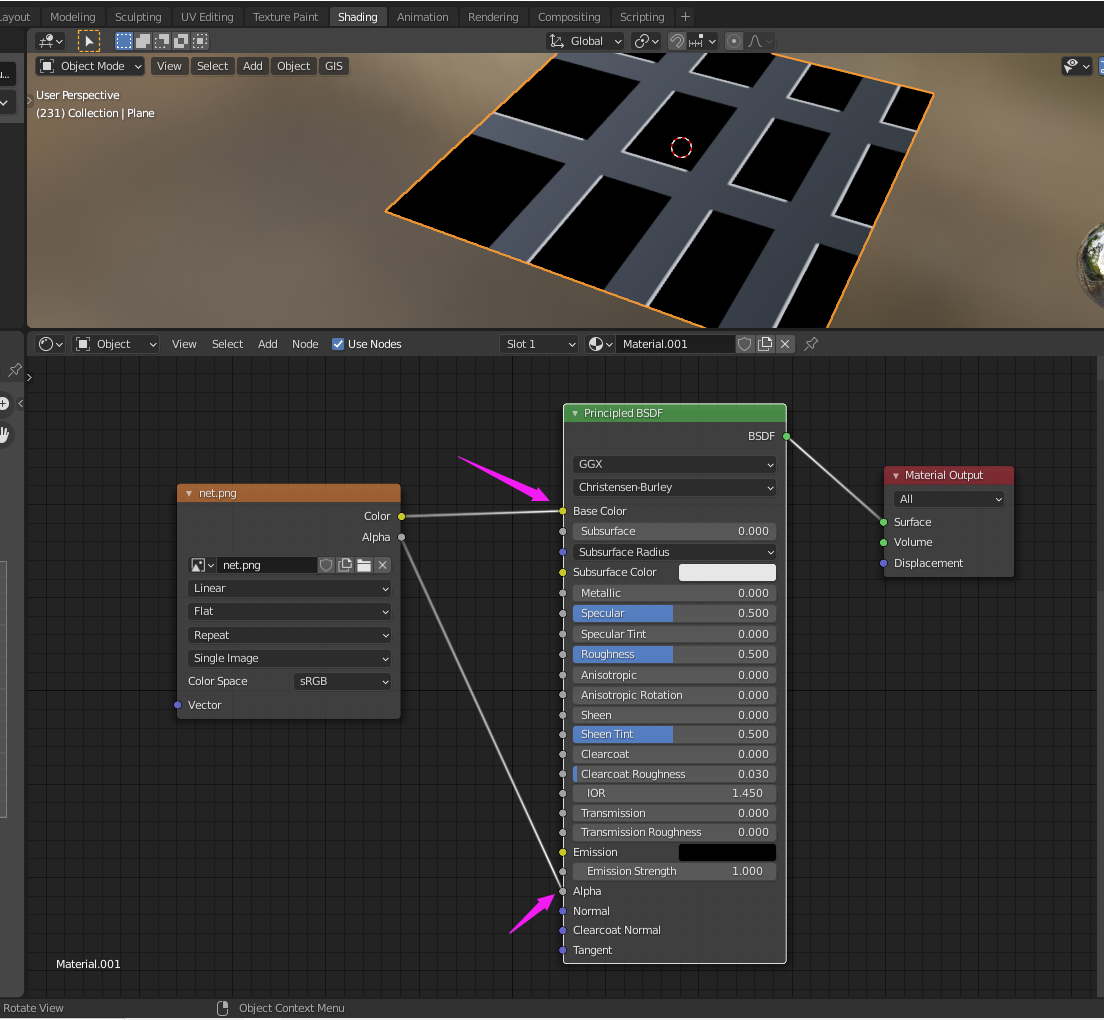Open viewport View menu

[169, 66]
